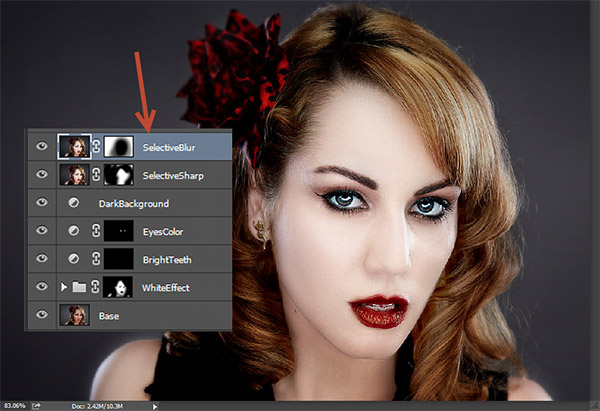The width and height of the screenshot is (600, 411).
Task: Click the EyesColor adjustment layer icon
Action: 73,231
